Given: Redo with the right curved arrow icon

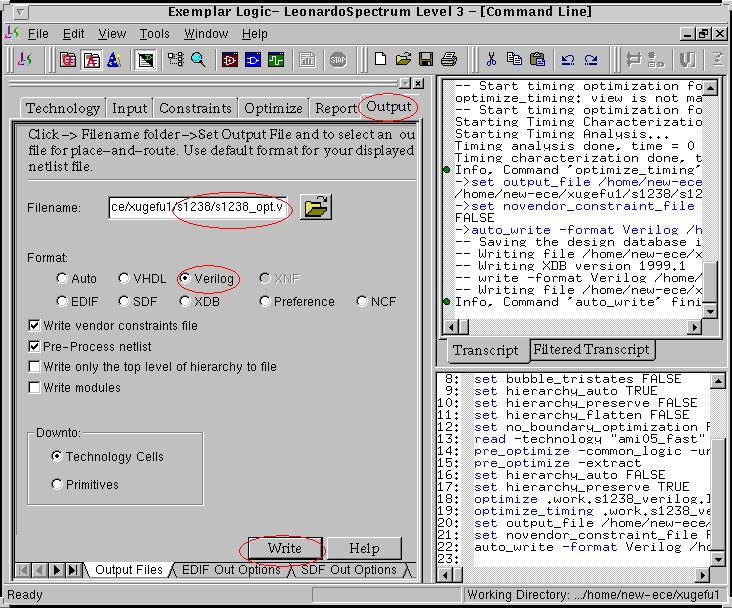Looking at the screenshot, I should [591, 60].
